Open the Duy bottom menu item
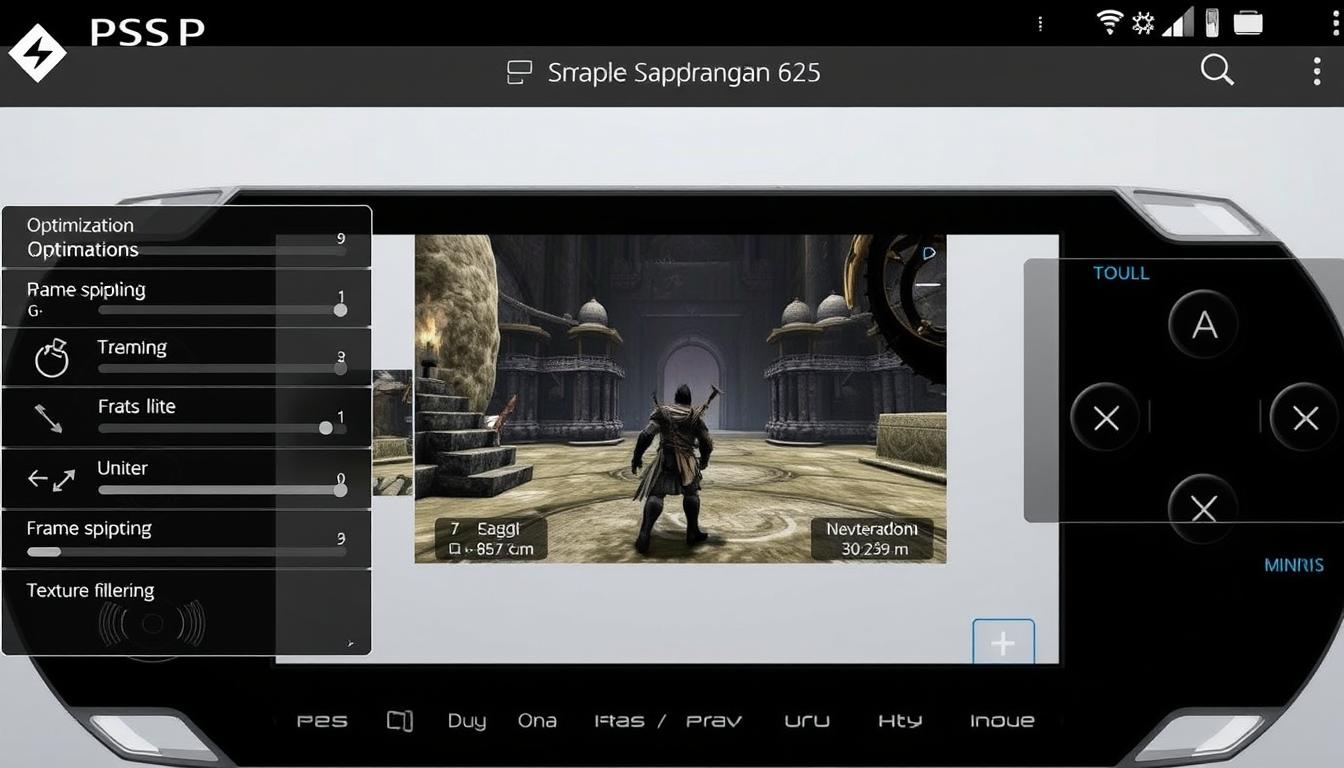1344x768 pixels. tap(466, 721)
